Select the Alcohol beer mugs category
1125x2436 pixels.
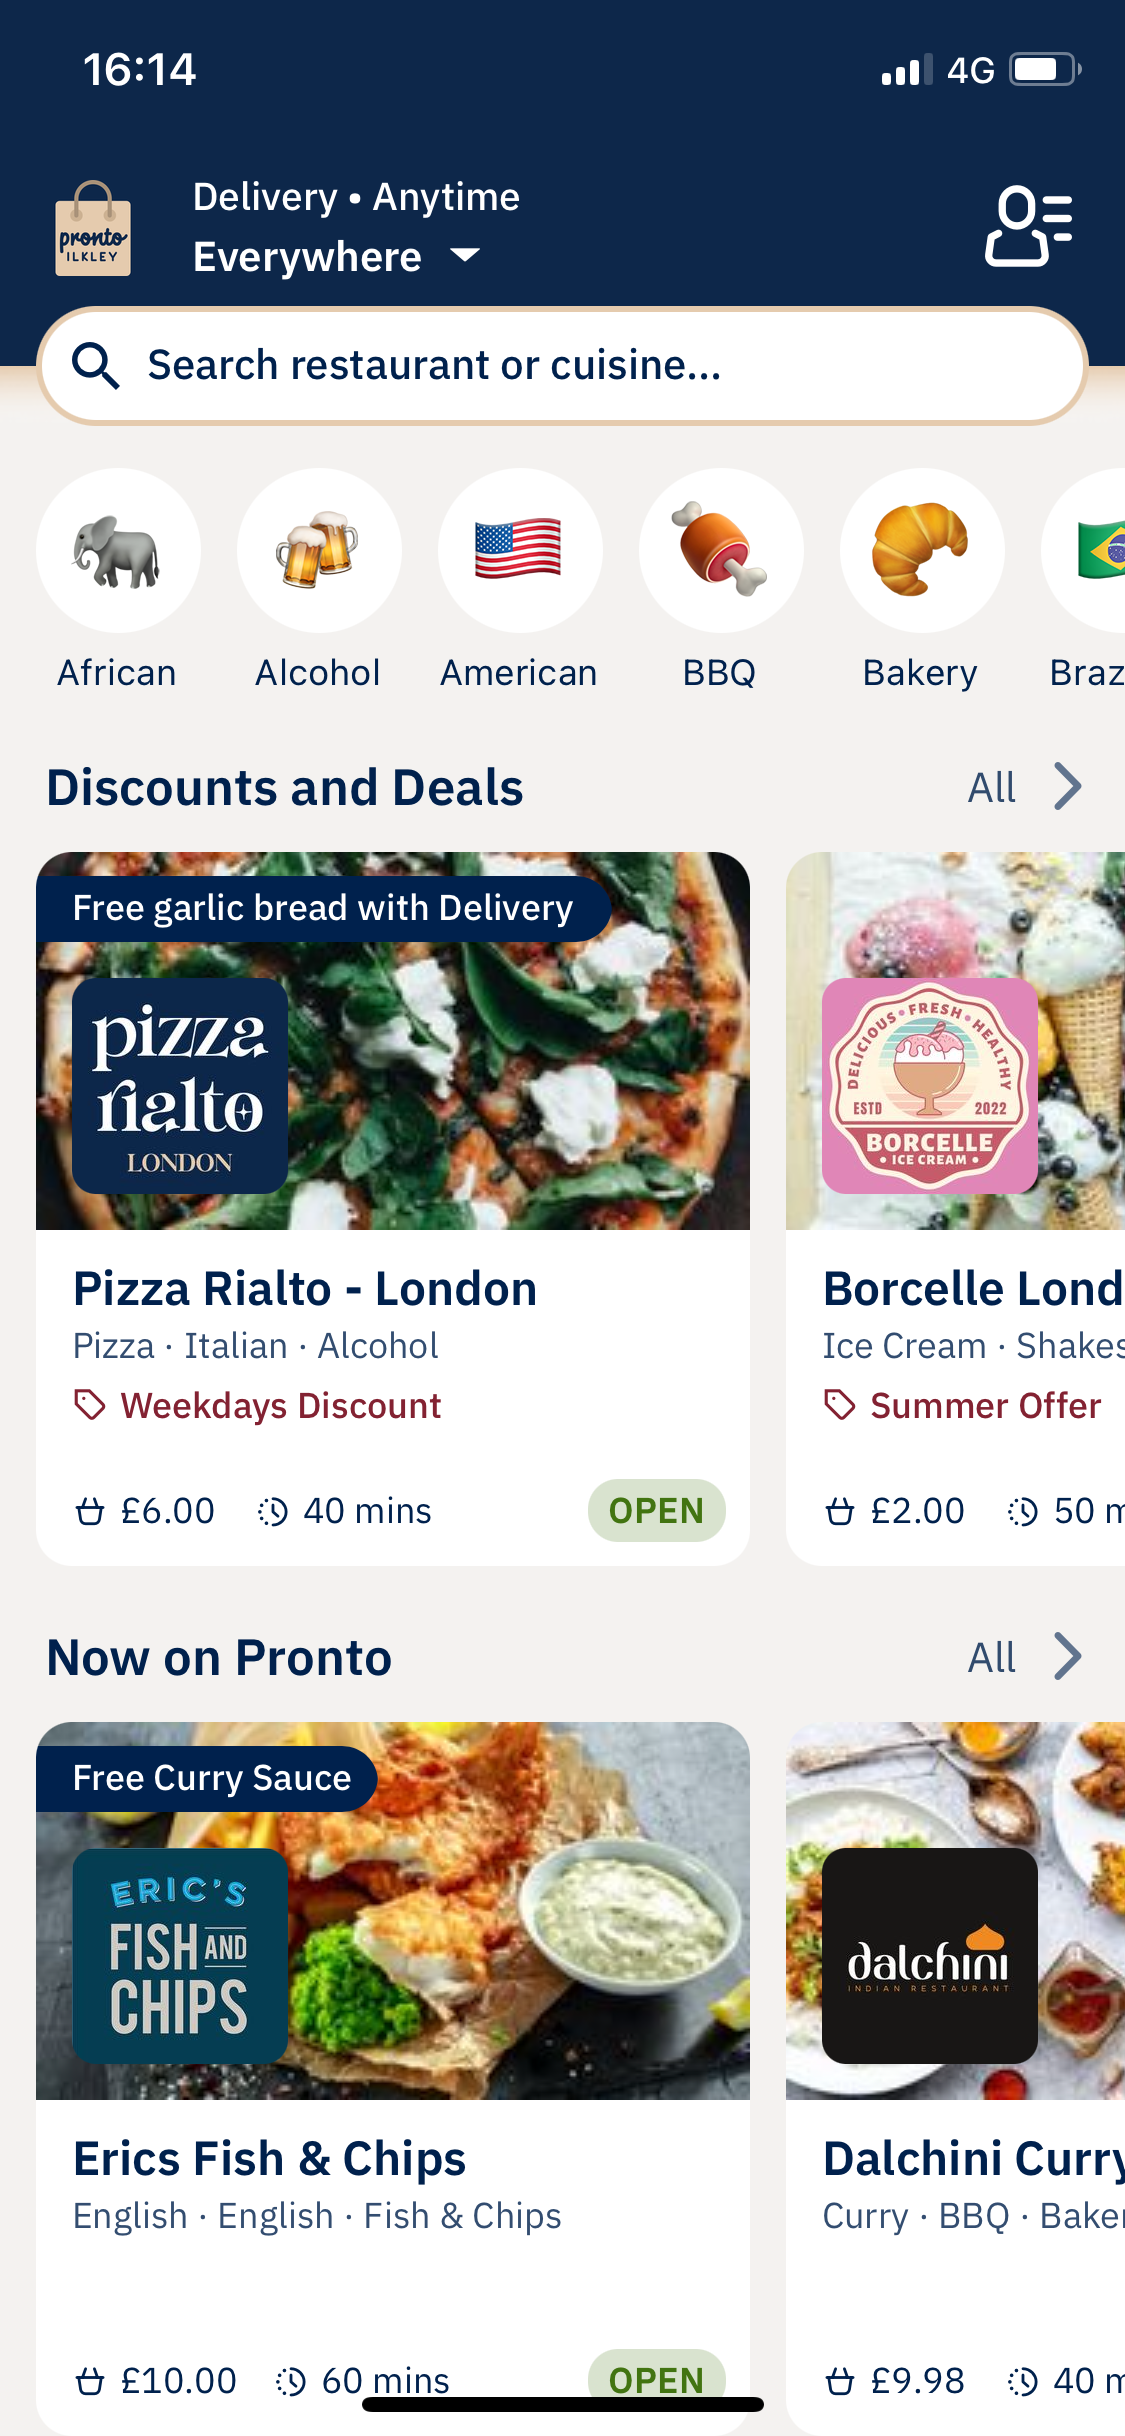319,551
